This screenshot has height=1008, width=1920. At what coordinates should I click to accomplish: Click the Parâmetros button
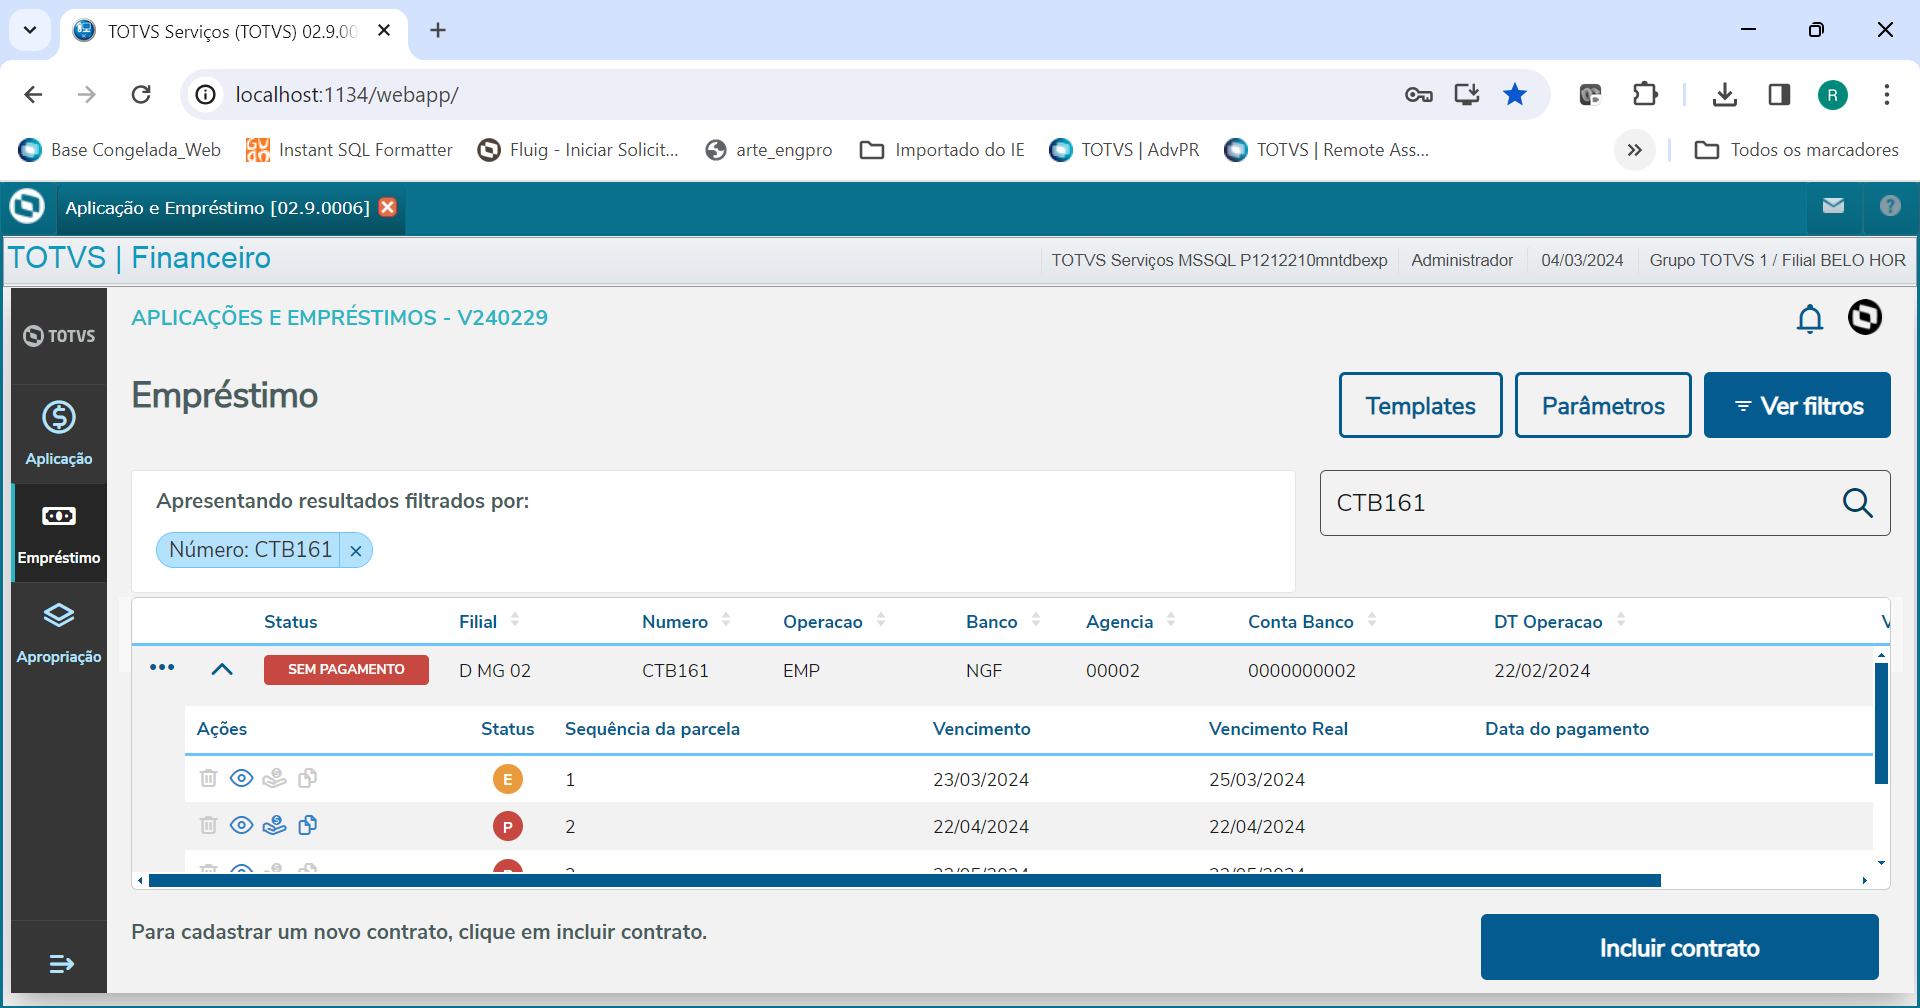(x=1603, y=405)
